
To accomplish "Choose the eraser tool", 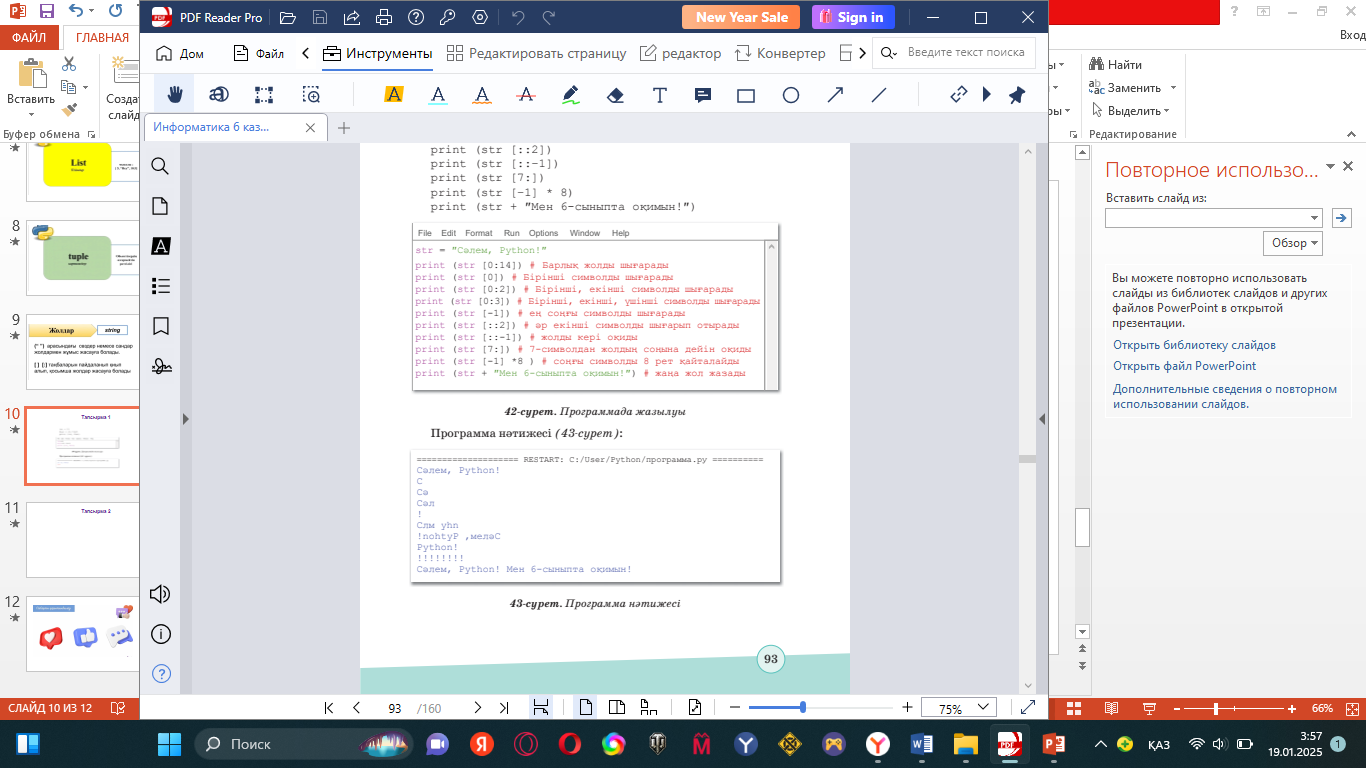I will (615, 95).
